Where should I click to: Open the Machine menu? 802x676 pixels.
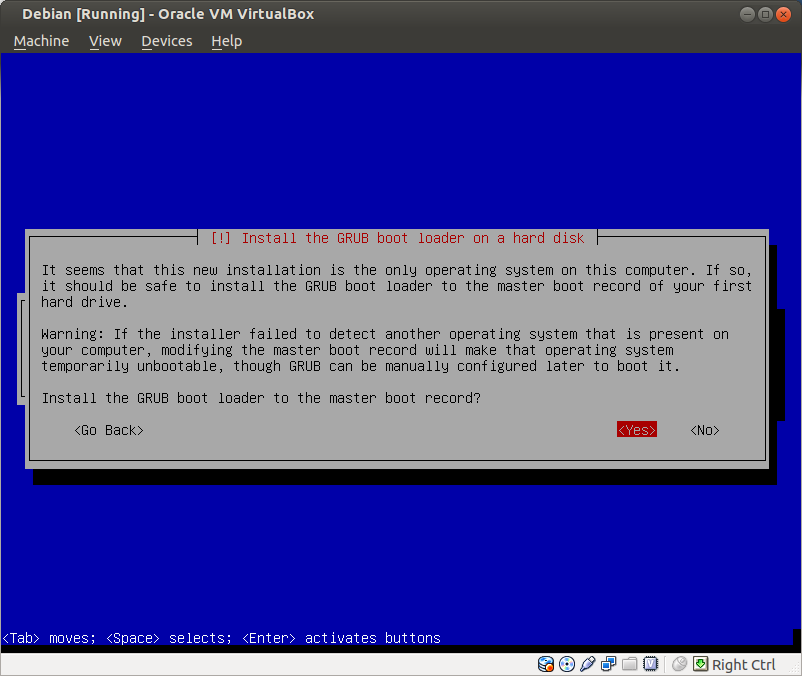click(x=41, y=41)
